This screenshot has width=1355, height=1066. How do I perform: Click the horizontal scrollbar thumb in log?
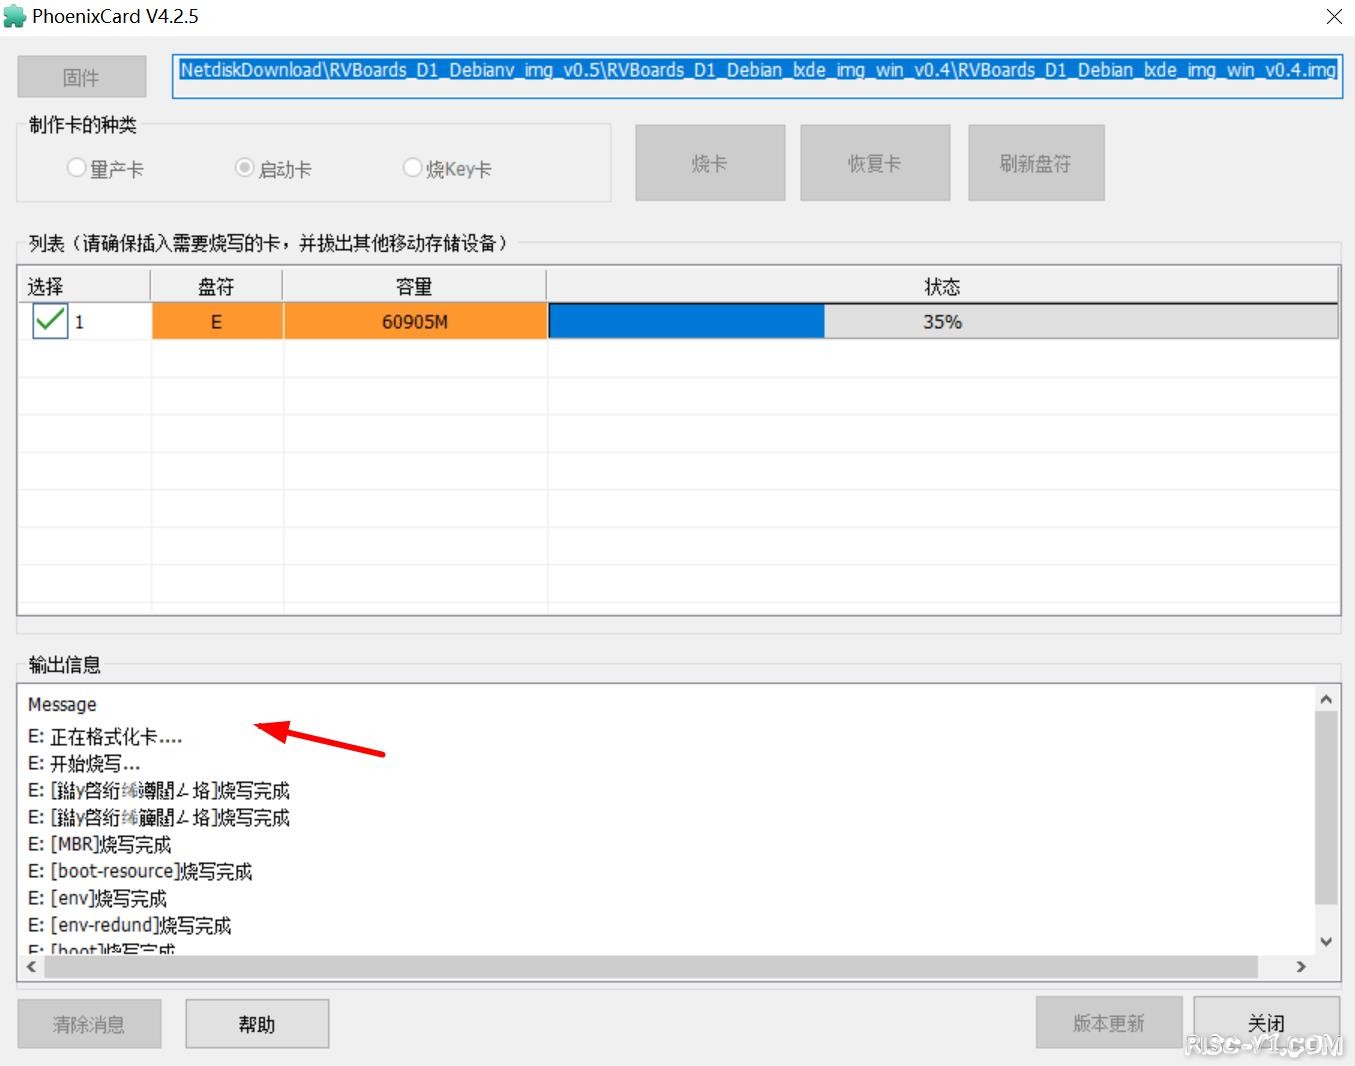tap(650, 966)
